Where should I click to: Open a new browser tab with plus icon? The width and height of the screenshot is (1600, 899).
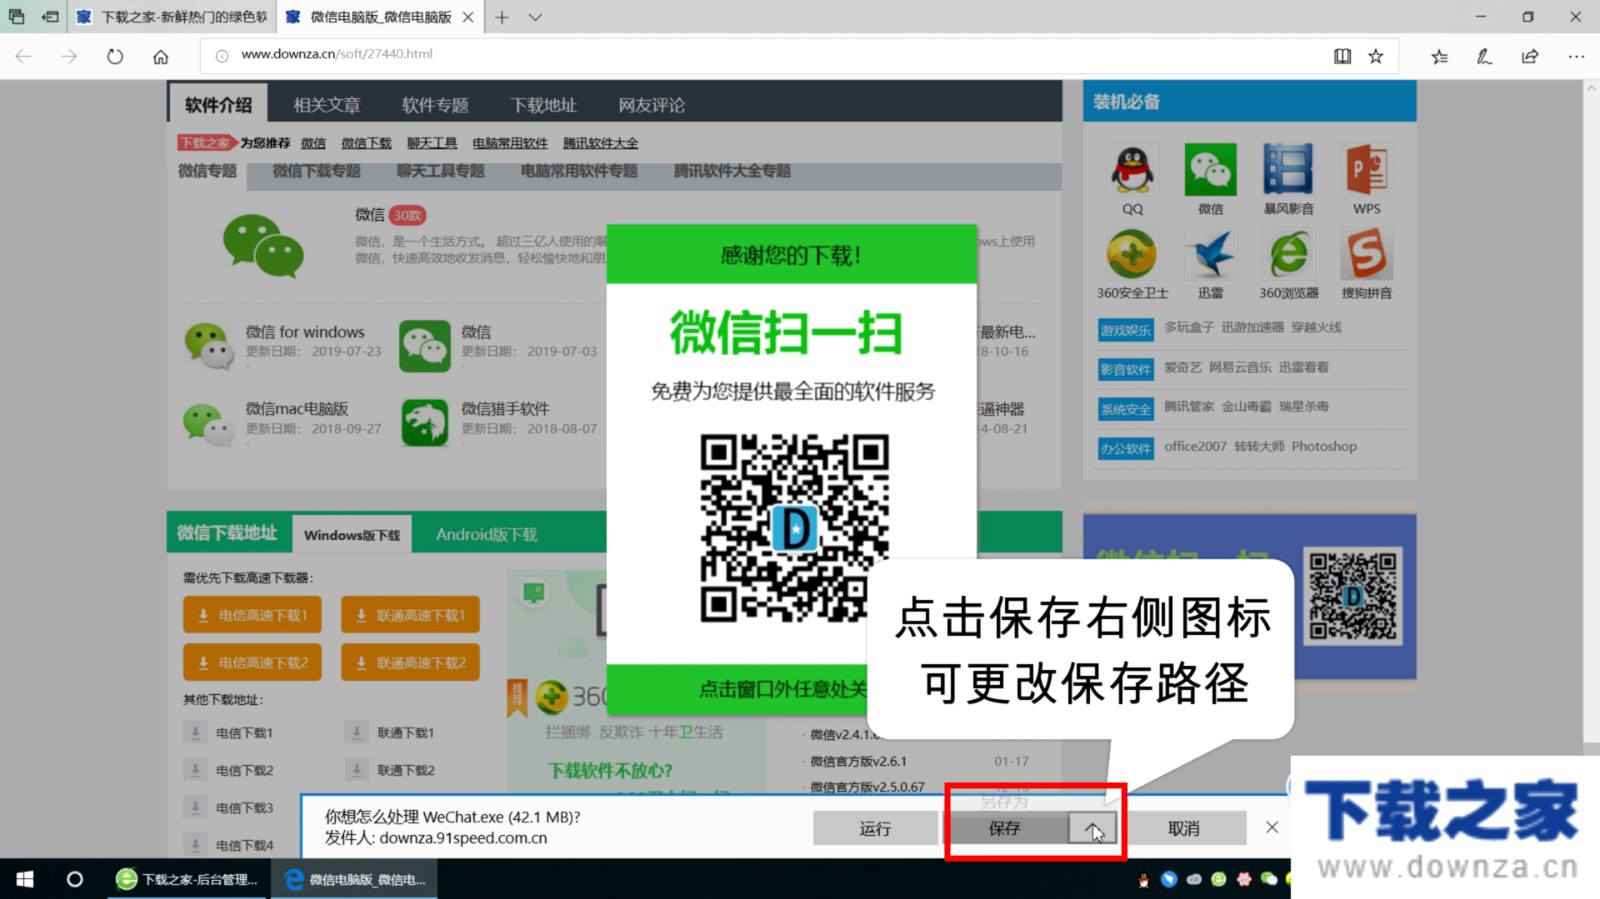click(x=502, y=17)
